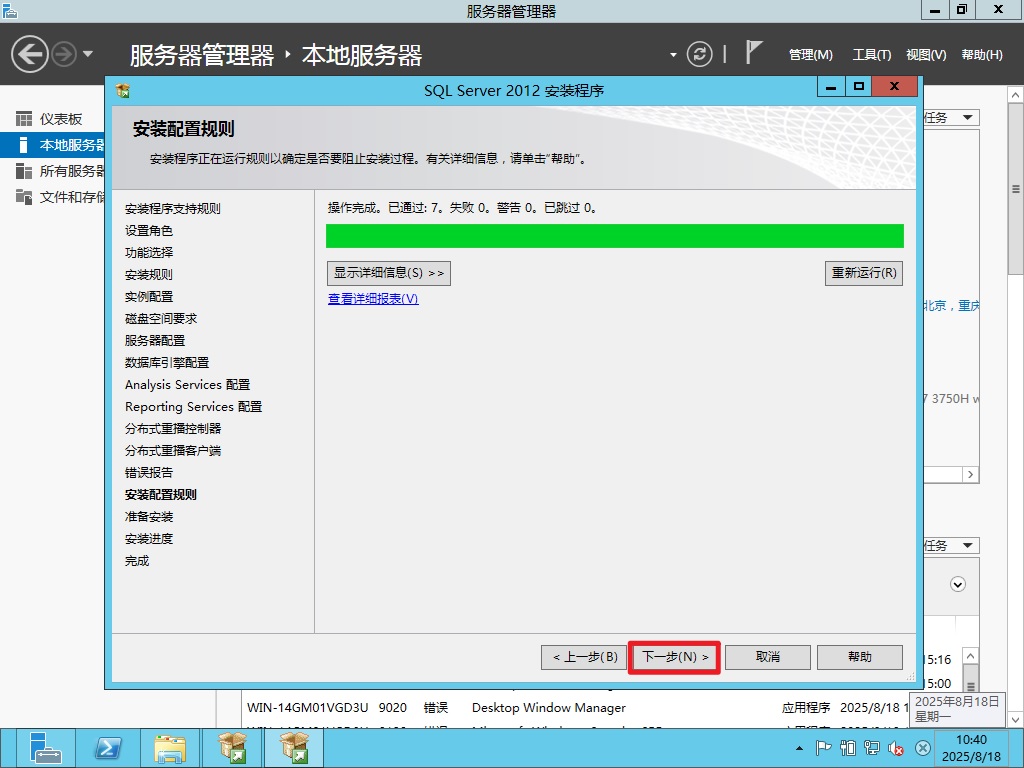Switch to second SQL setup taskbar icon

point(294,748)
